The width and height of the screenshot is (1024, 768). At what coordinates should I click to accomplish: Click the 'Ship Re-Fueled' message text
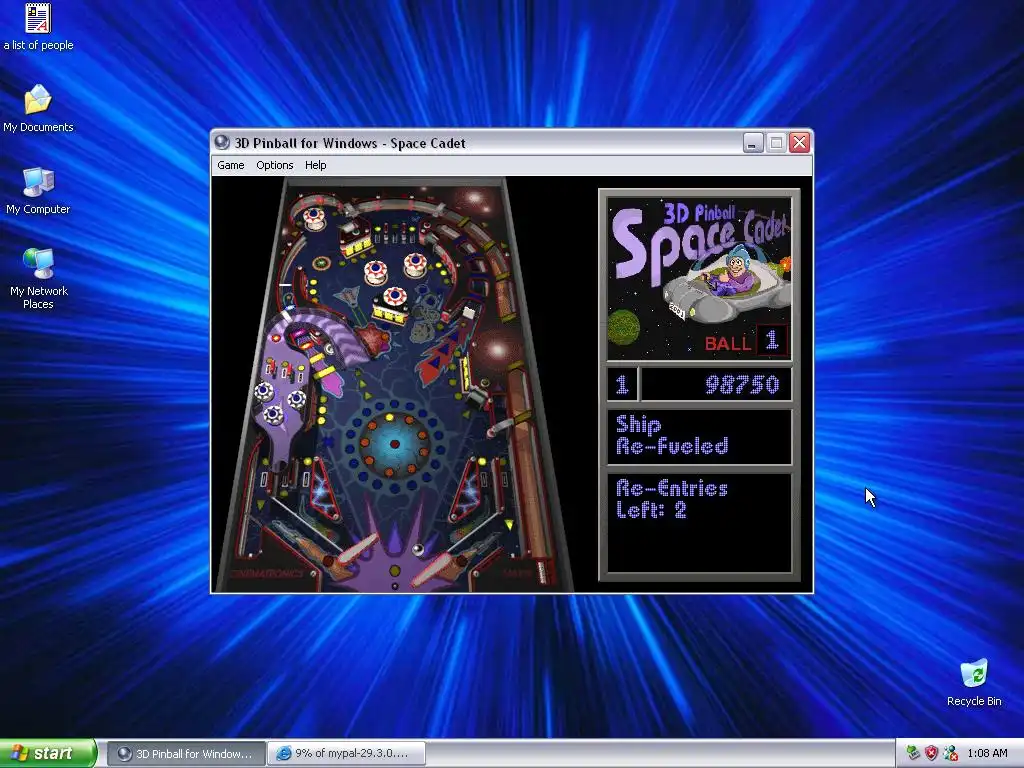pos(672,436)
